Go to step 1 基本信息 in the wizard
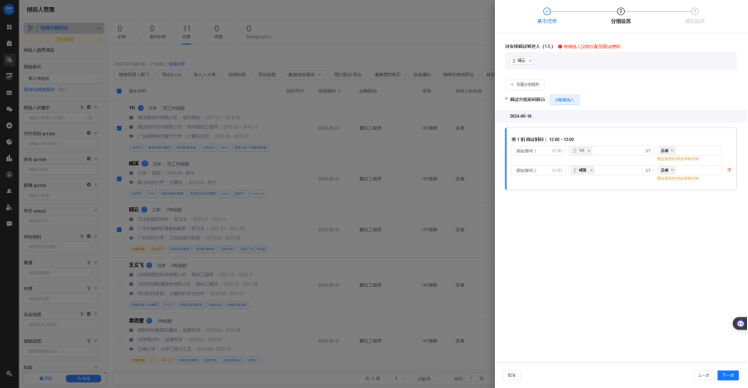Viewport: 748px width, 388px height. point(547,15)
